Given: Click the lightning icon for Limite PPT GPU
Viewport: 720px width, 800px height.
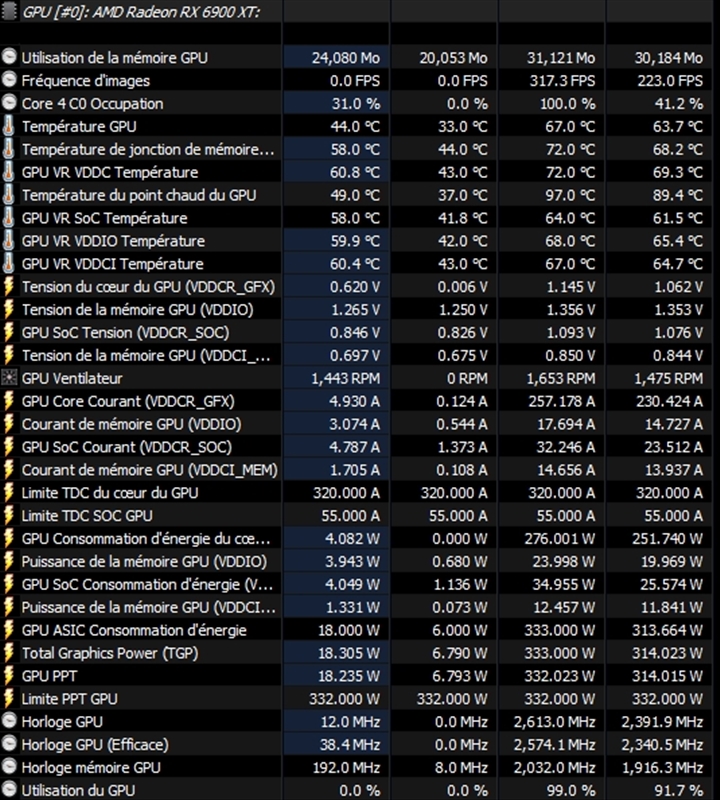Looking at the screenshot, I should (x=9, y=699).
